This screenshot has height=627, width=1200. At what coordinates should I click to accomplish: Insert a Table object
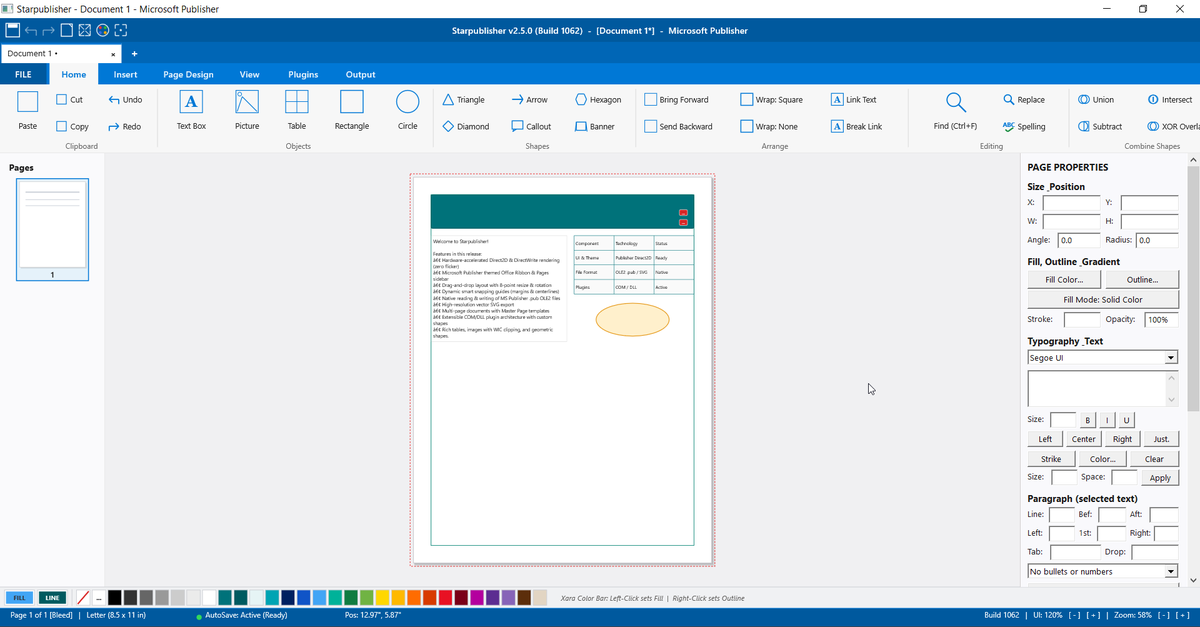coord(297,109)
